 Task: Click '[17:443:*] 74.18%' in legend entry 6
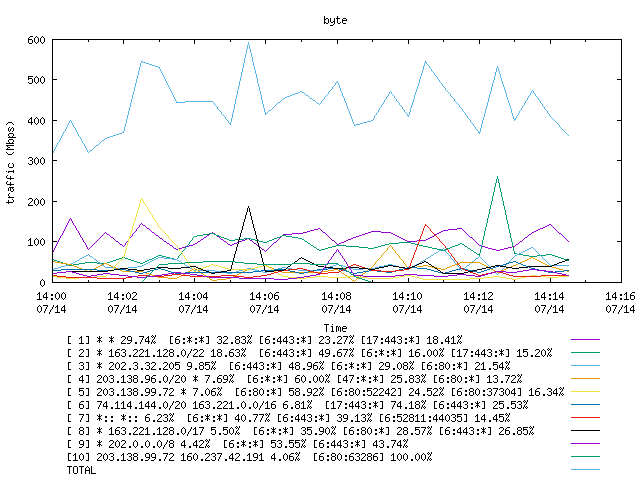[x=375, y=405]
